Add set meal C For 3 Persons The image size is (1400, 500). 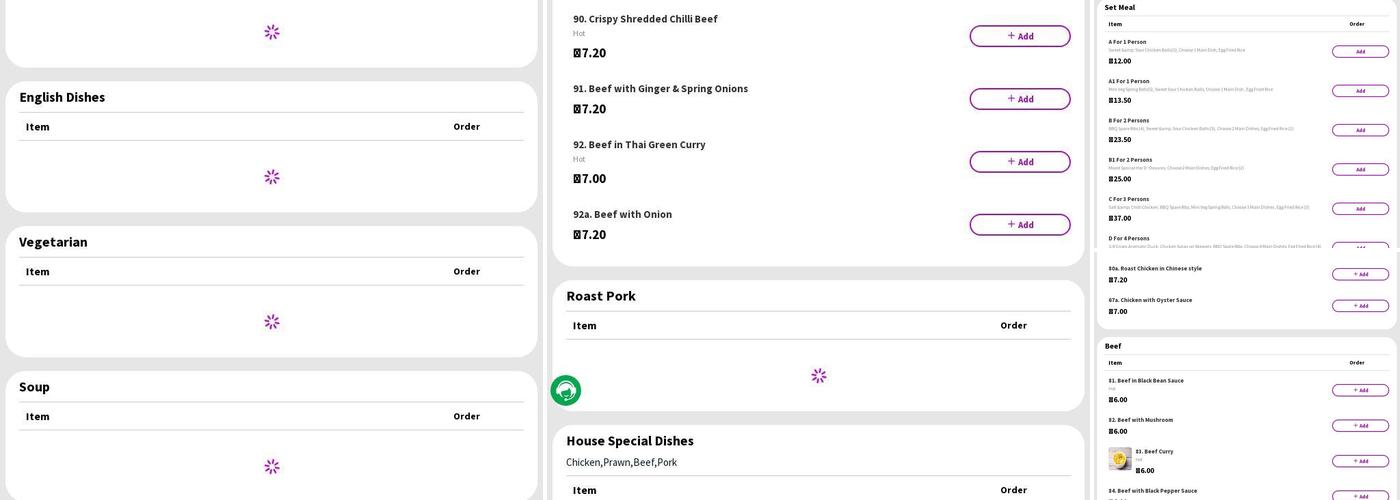pyautogui.click(x=1360, y=209)
